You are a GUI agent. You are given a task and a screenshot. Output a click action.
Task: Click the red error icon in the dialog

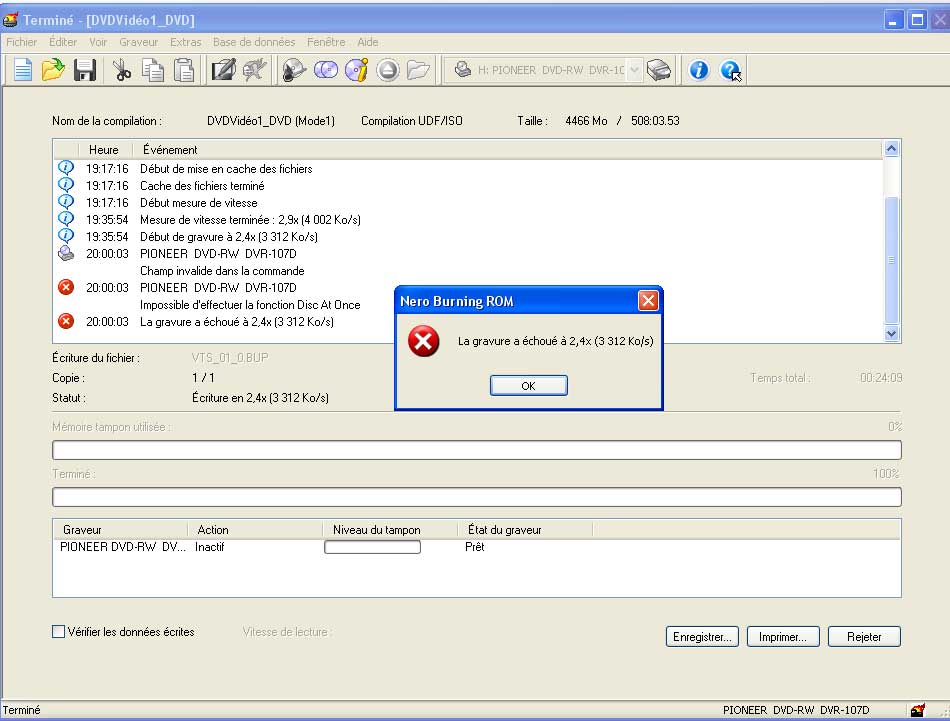pyautogui.click(x=424, y=341)
